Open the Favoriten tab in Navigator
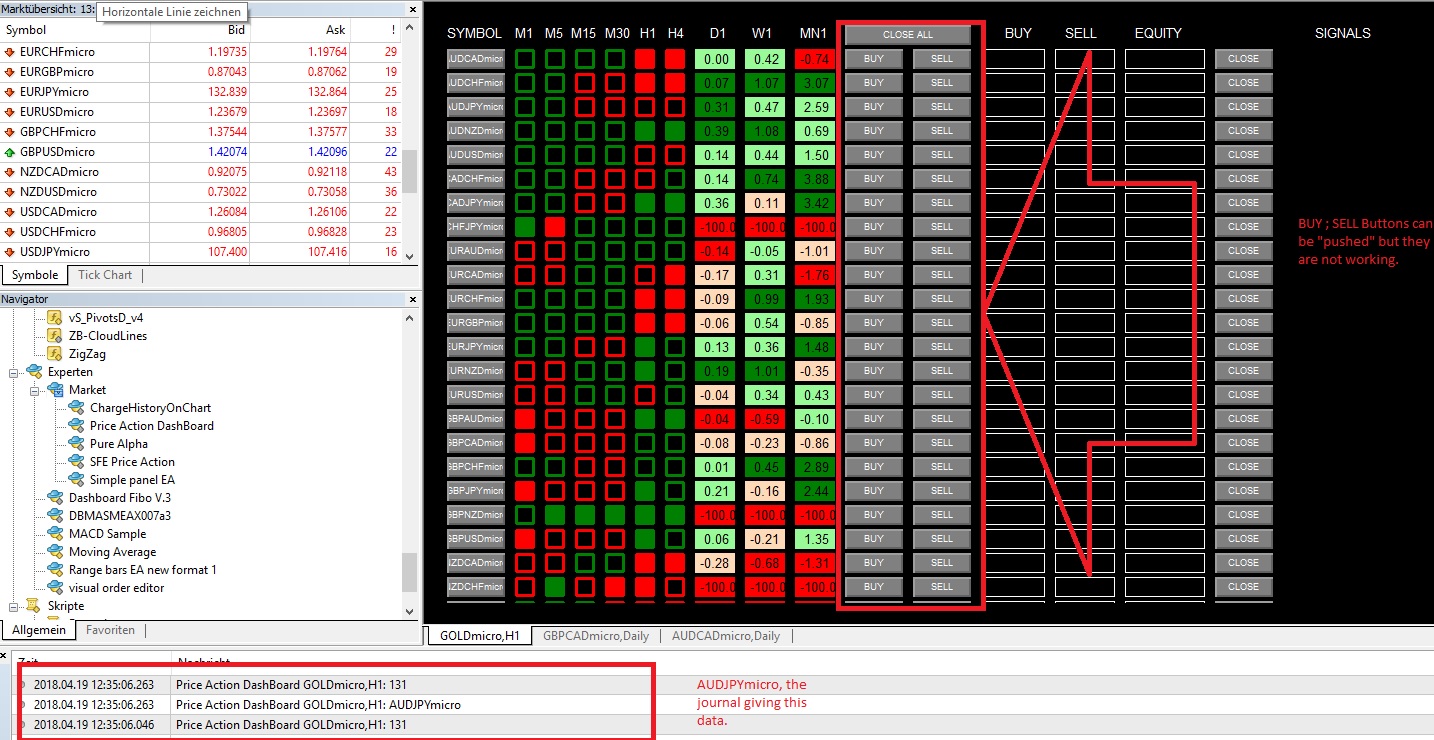The width and height of the screenshot is (1434, 740). point(110,630)
